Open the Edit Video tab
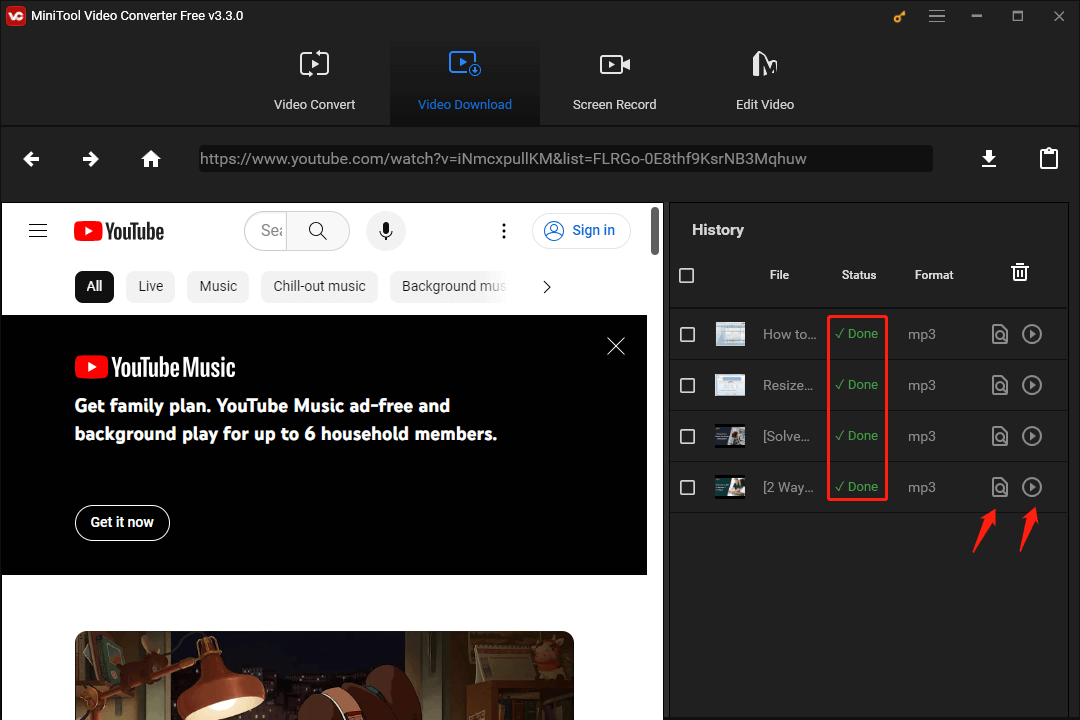The height and width of the screenshot is (720, 1080). [765, 82]
